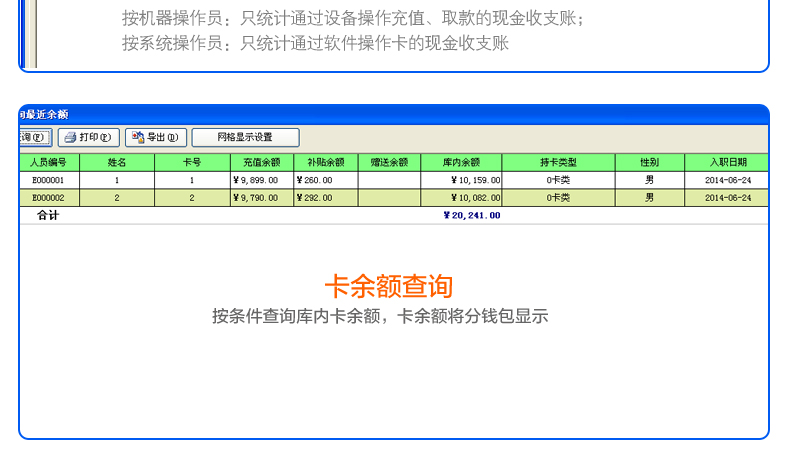Click the 性别 column header
This screenshot has height=450, width=790.
point(650,161)
